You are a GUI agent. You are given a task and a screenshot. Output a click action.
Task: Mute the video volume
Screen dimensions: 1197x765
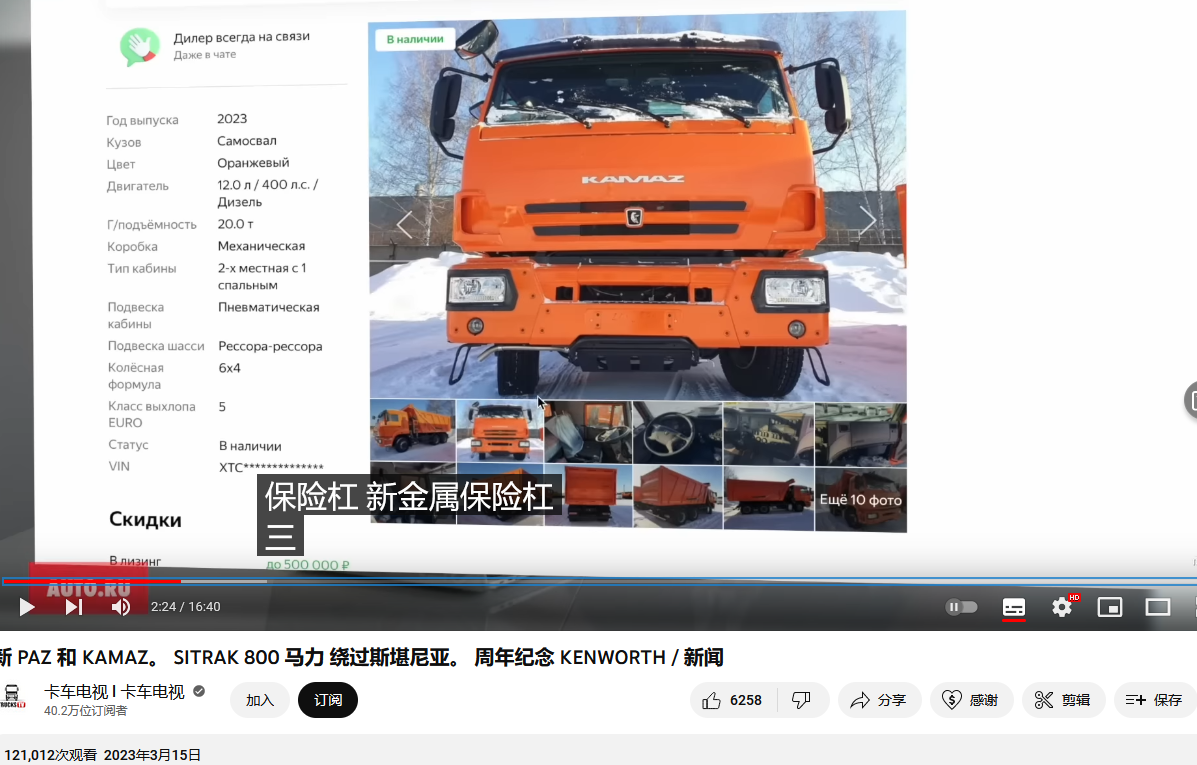tap(121, 607)
